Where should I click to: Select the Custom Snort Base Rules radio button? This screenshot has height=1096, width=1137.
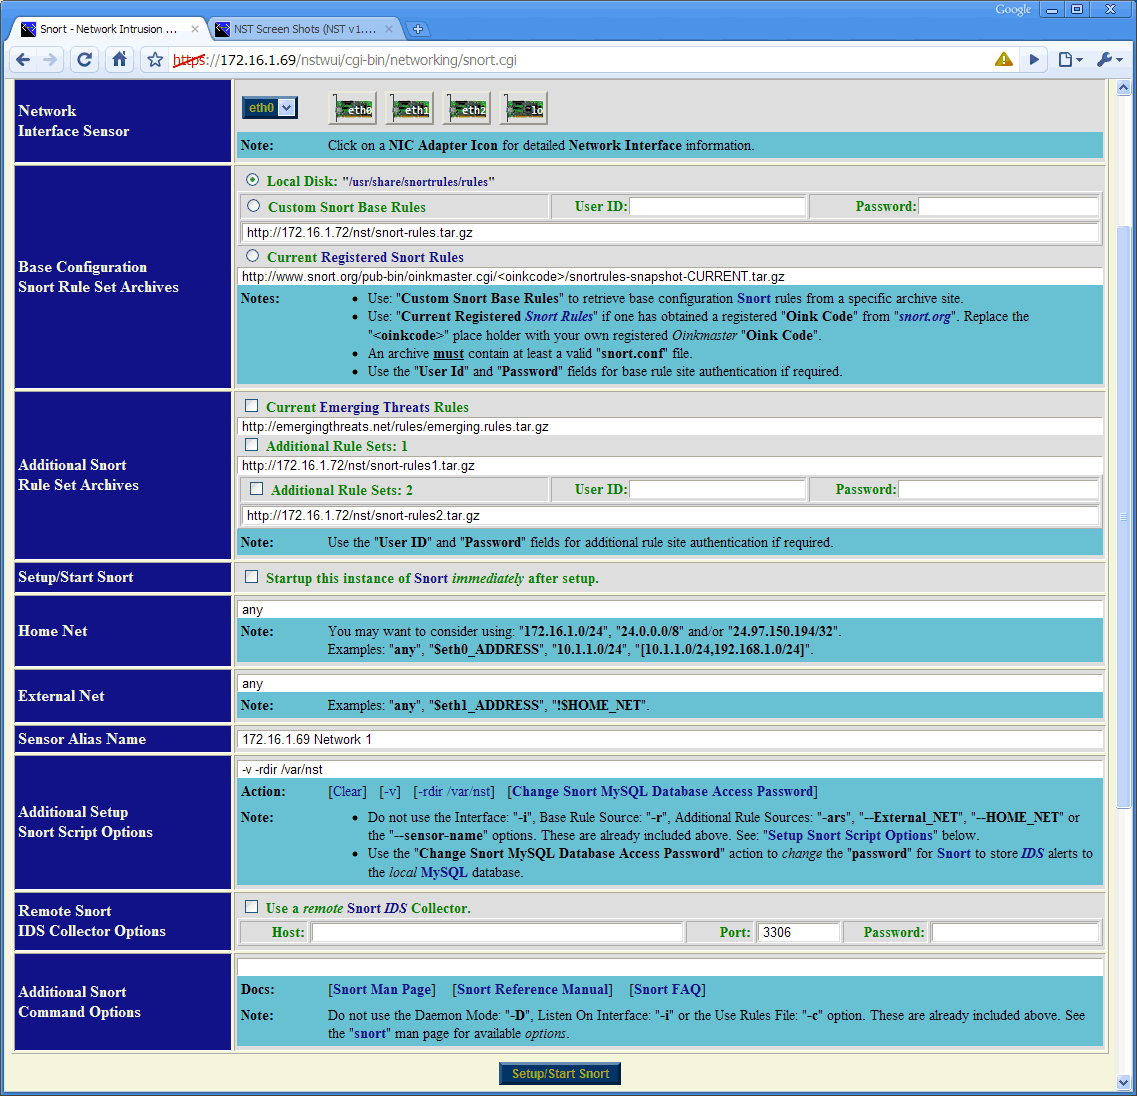tap(254, 206)
